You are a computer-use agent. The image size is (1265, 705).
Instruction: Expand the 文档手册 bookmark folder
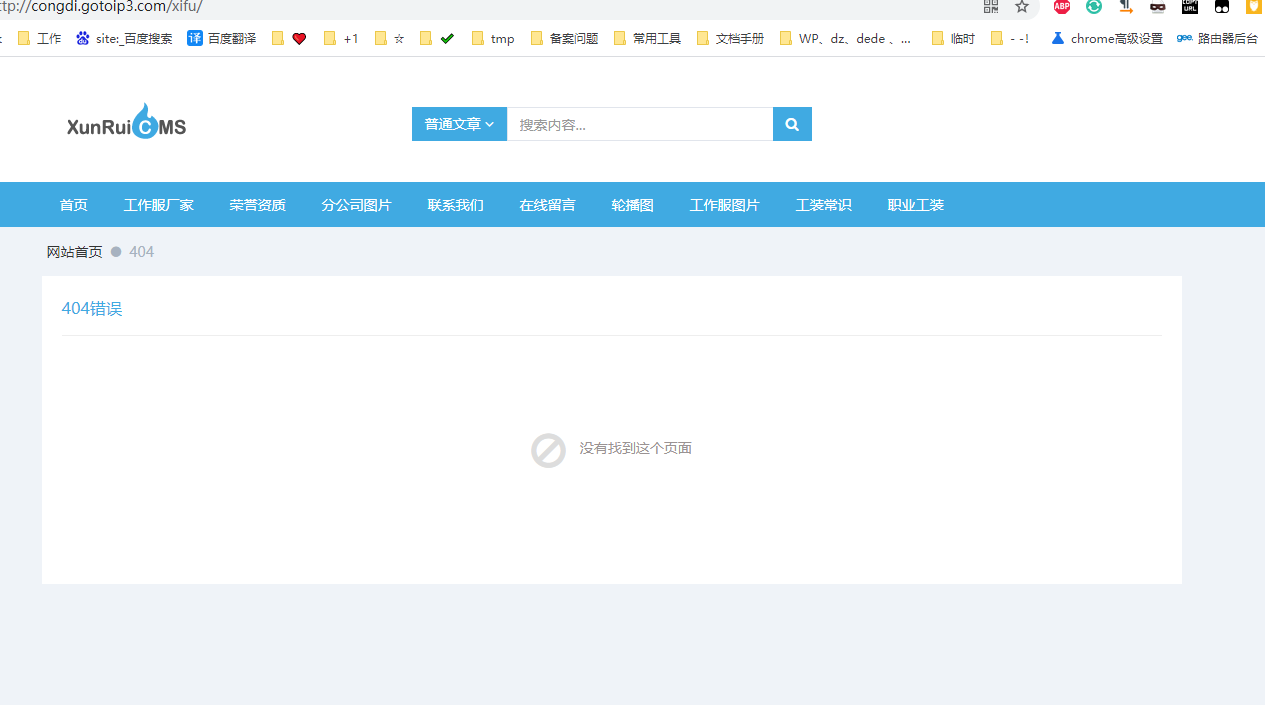[x=730, y=39]
